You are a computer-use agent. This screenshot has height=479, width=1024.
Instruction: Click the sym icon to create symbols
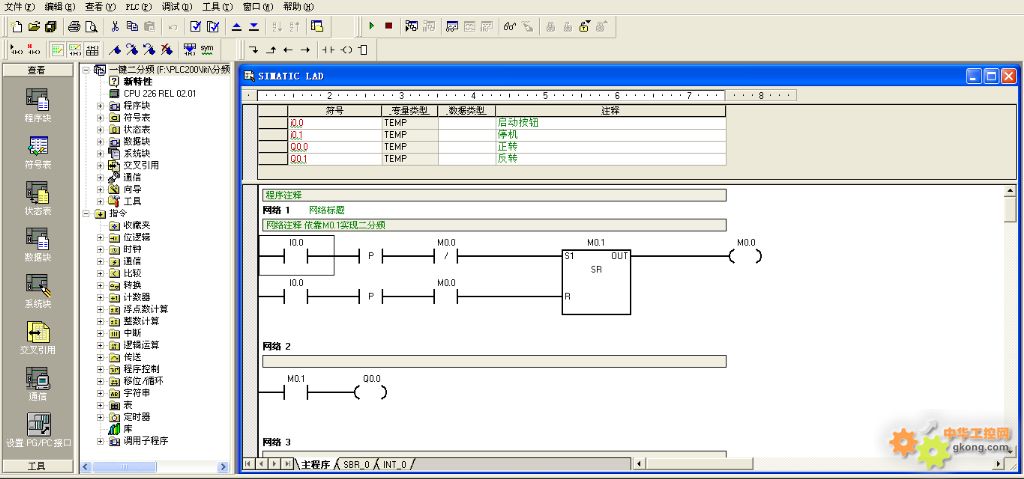tap(207, 50)
